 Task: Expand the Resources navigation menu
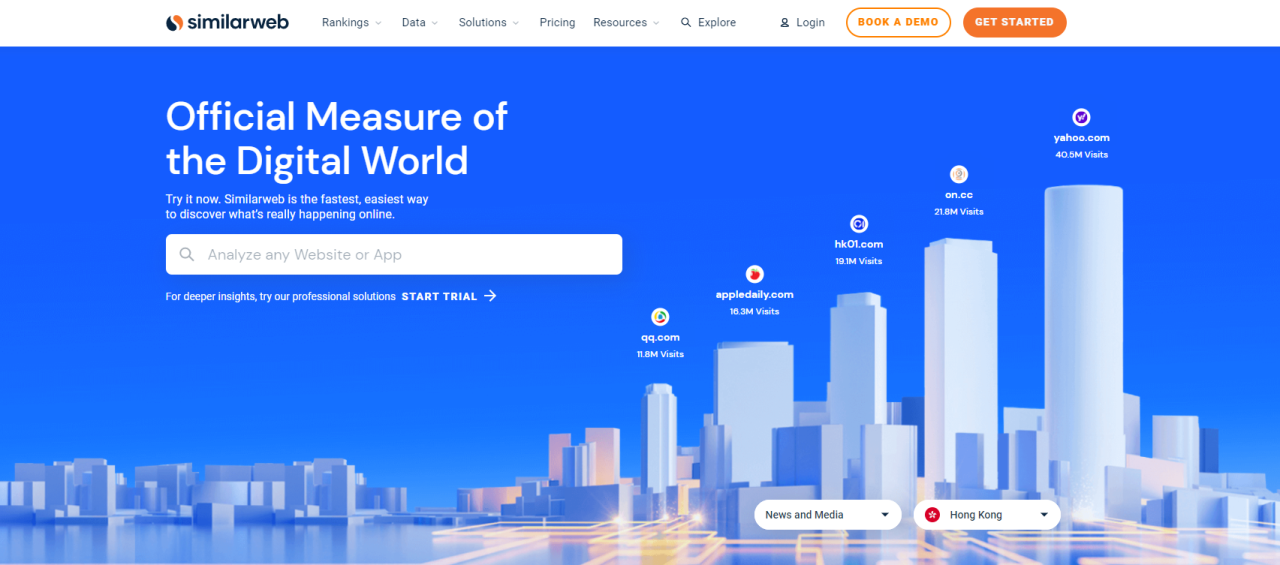pos(626,22)
